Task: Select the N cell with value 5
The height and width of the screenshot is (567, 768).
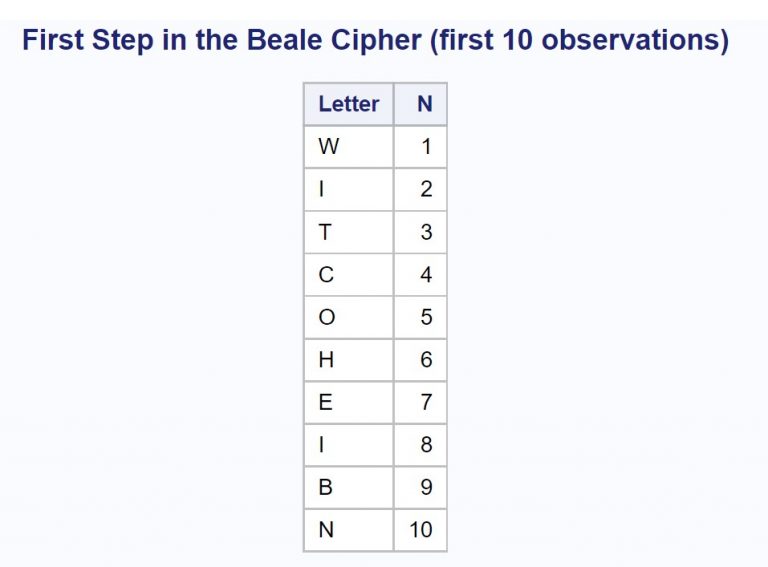Action: 420,318
